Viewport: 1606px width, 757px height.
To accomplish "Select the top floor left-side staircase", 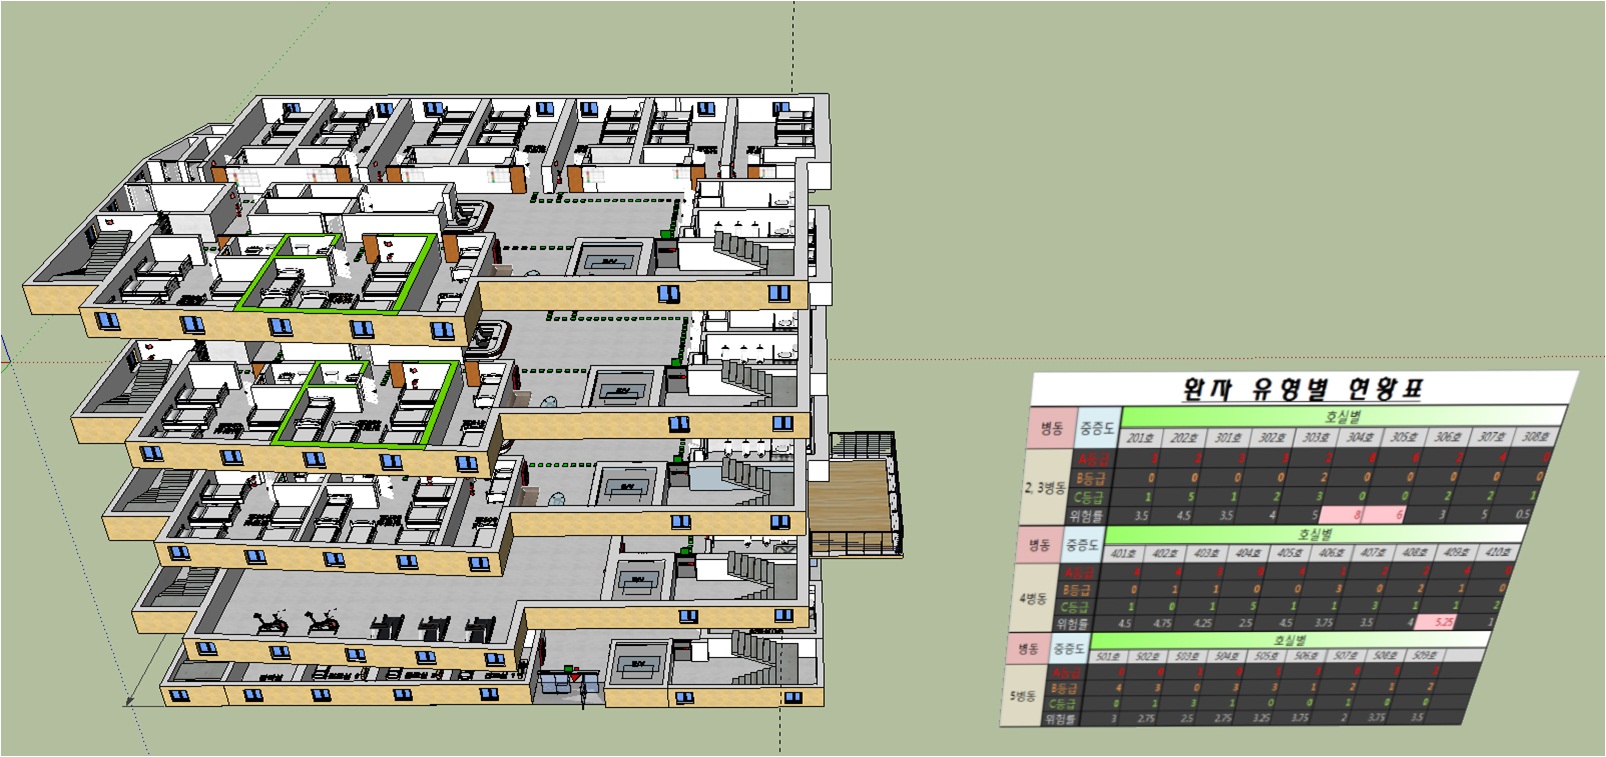I will (110, 248).
